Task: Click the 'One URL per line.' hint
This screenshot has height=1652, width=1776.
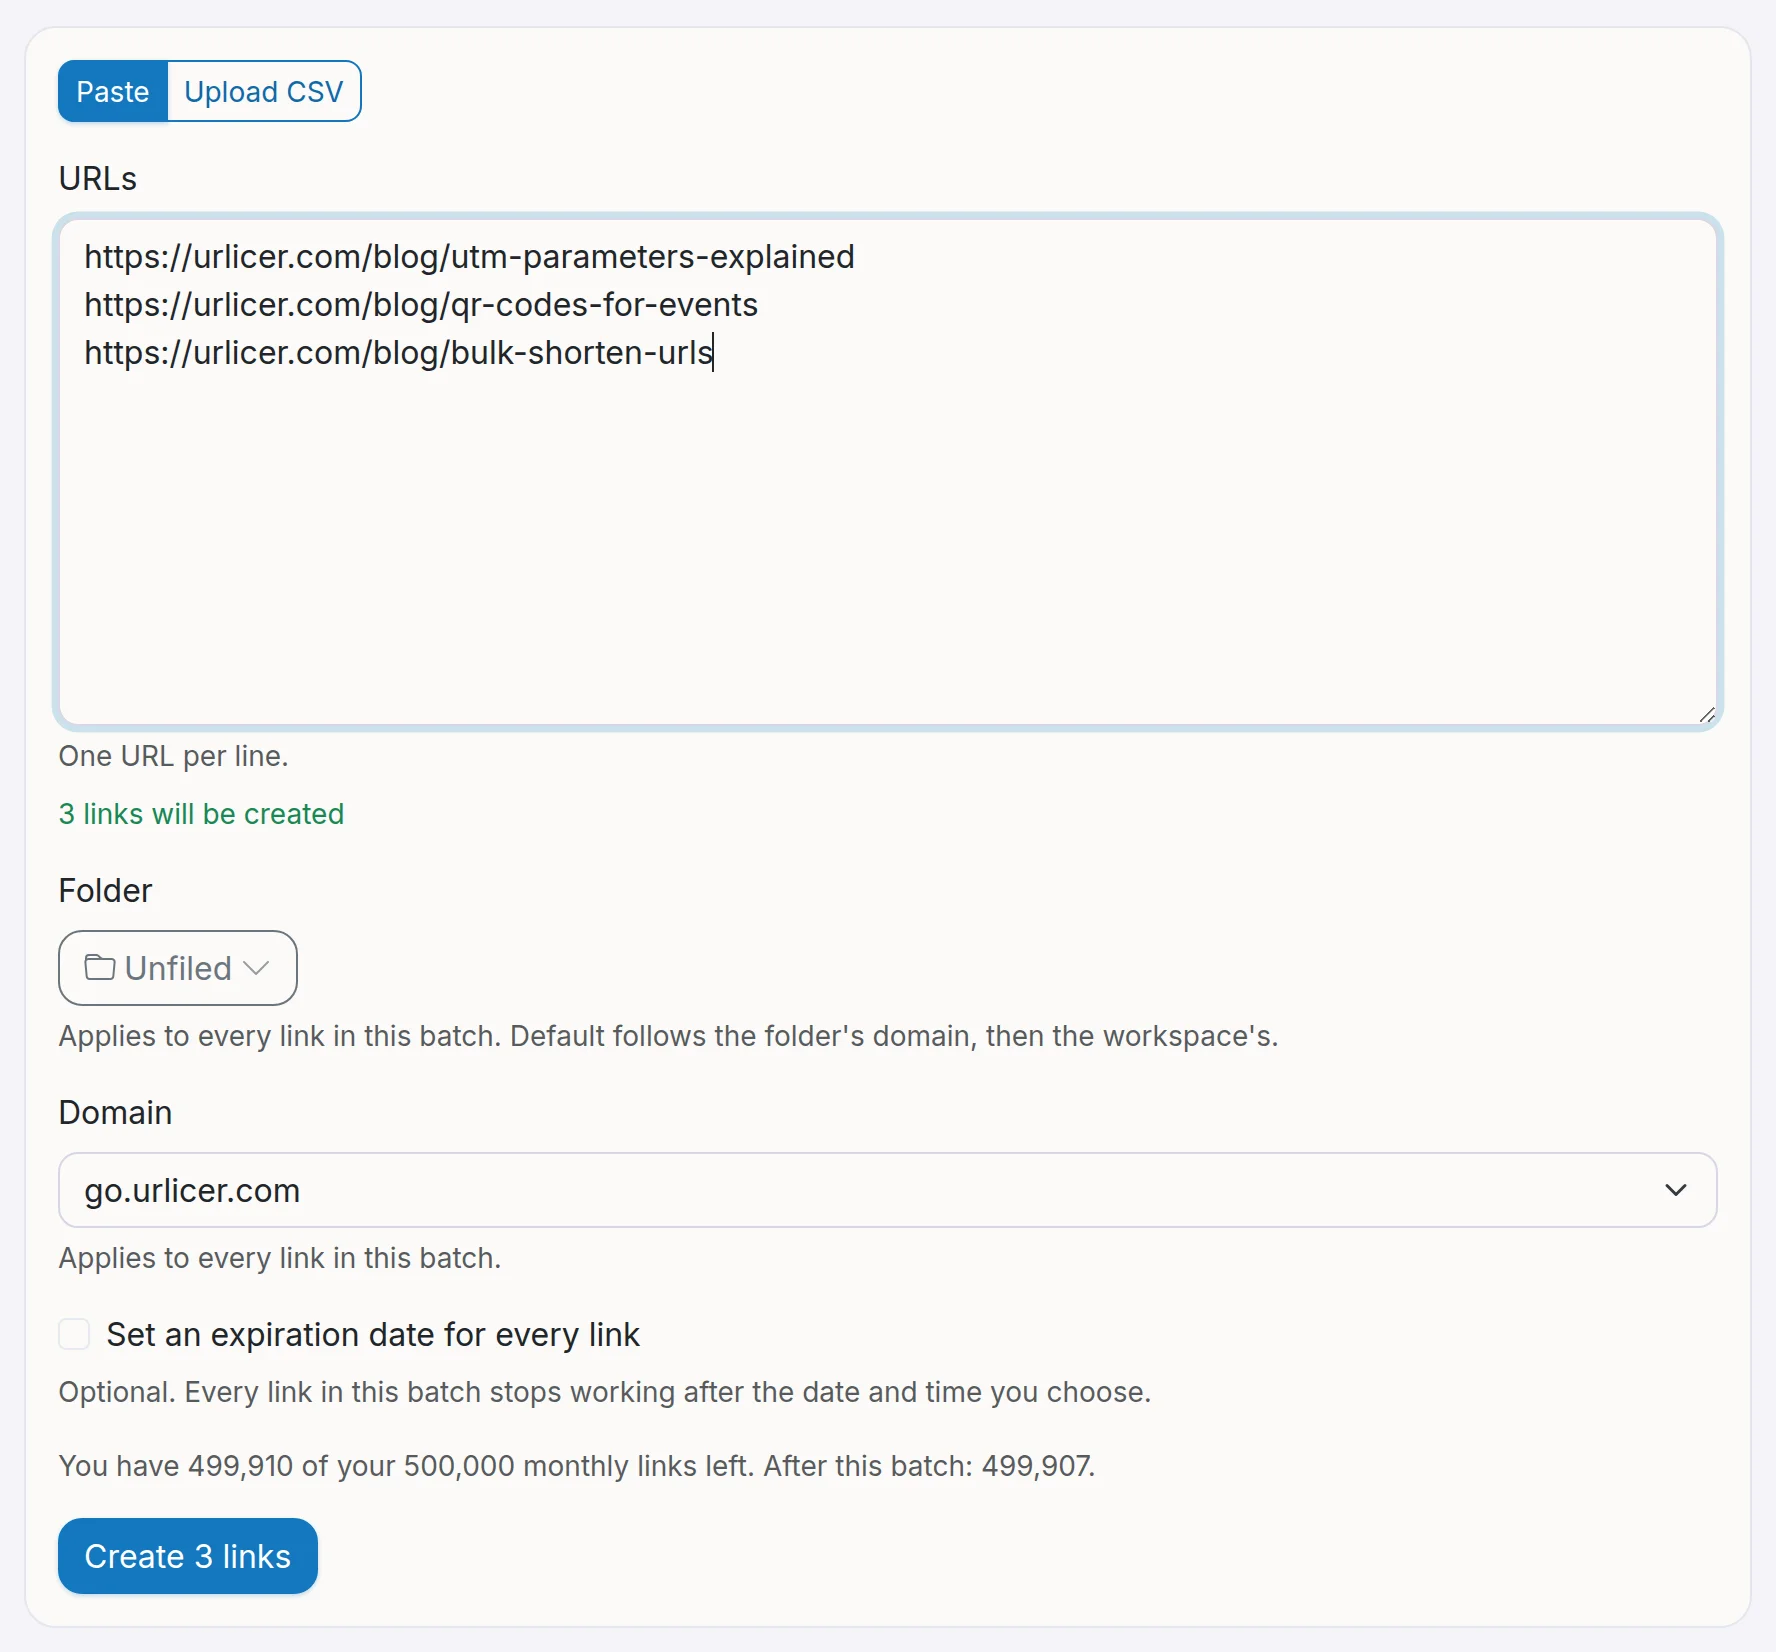Action: (173, 756)
